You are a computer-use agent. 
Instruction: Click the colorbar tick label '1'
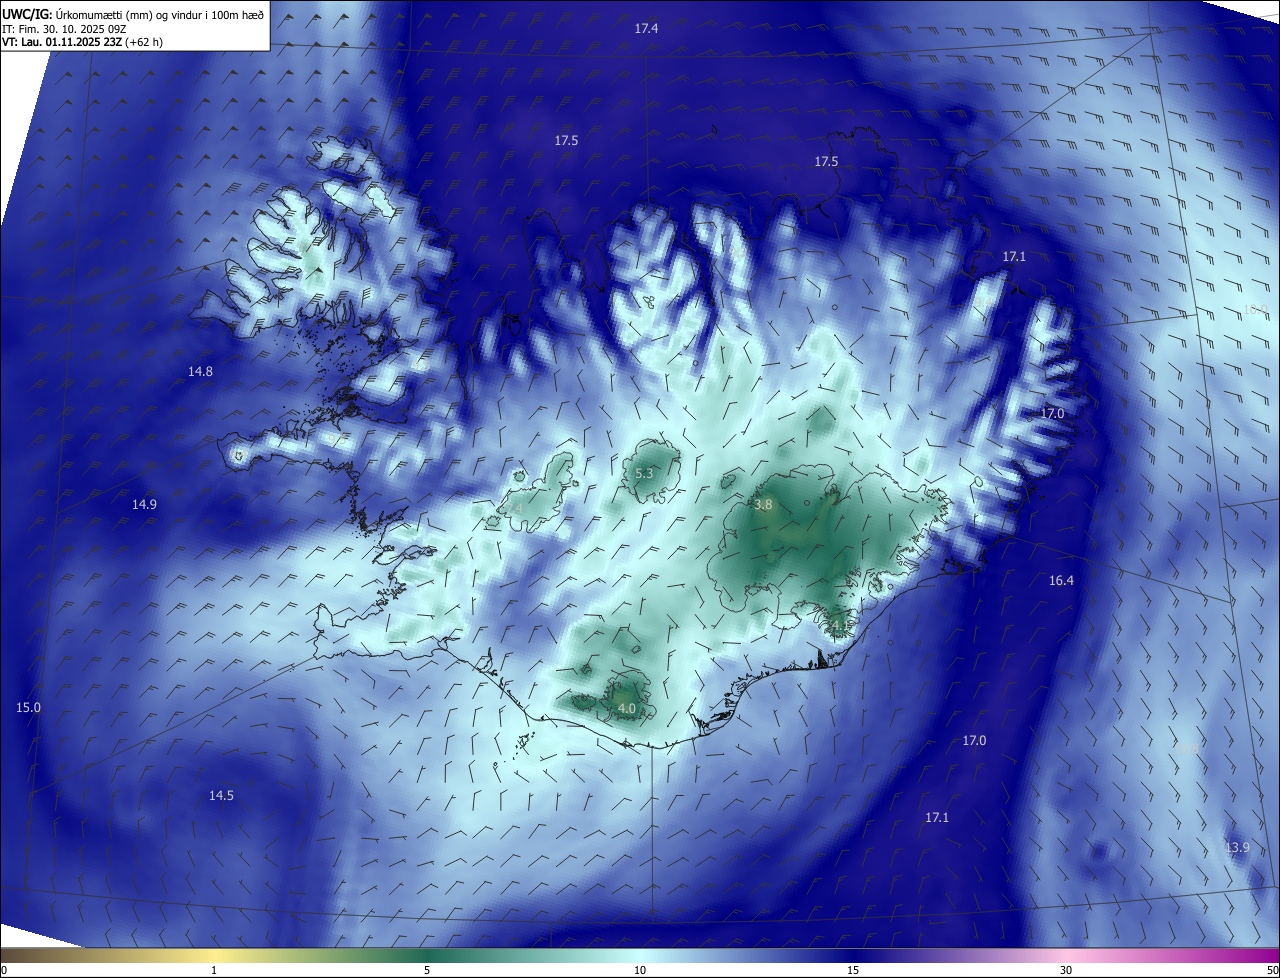(214, 970)
